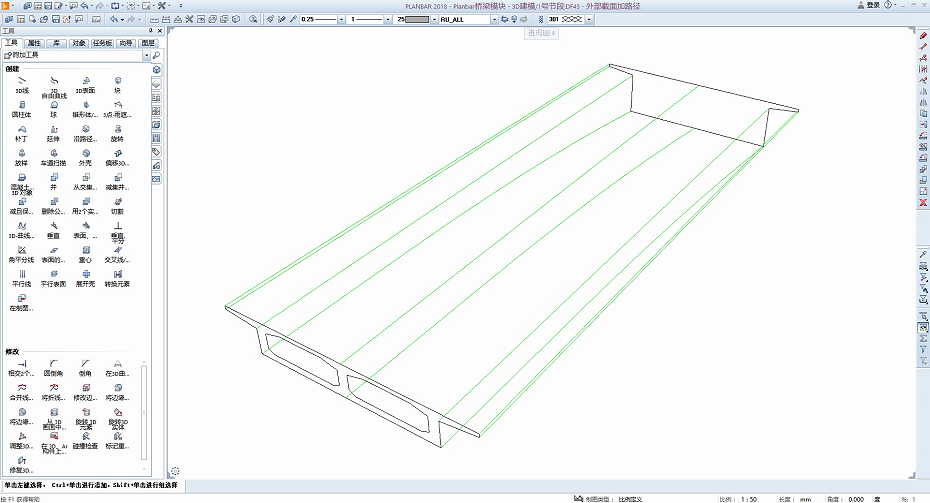
Task: Choose the 球 sphere tool
Action: 53,109
